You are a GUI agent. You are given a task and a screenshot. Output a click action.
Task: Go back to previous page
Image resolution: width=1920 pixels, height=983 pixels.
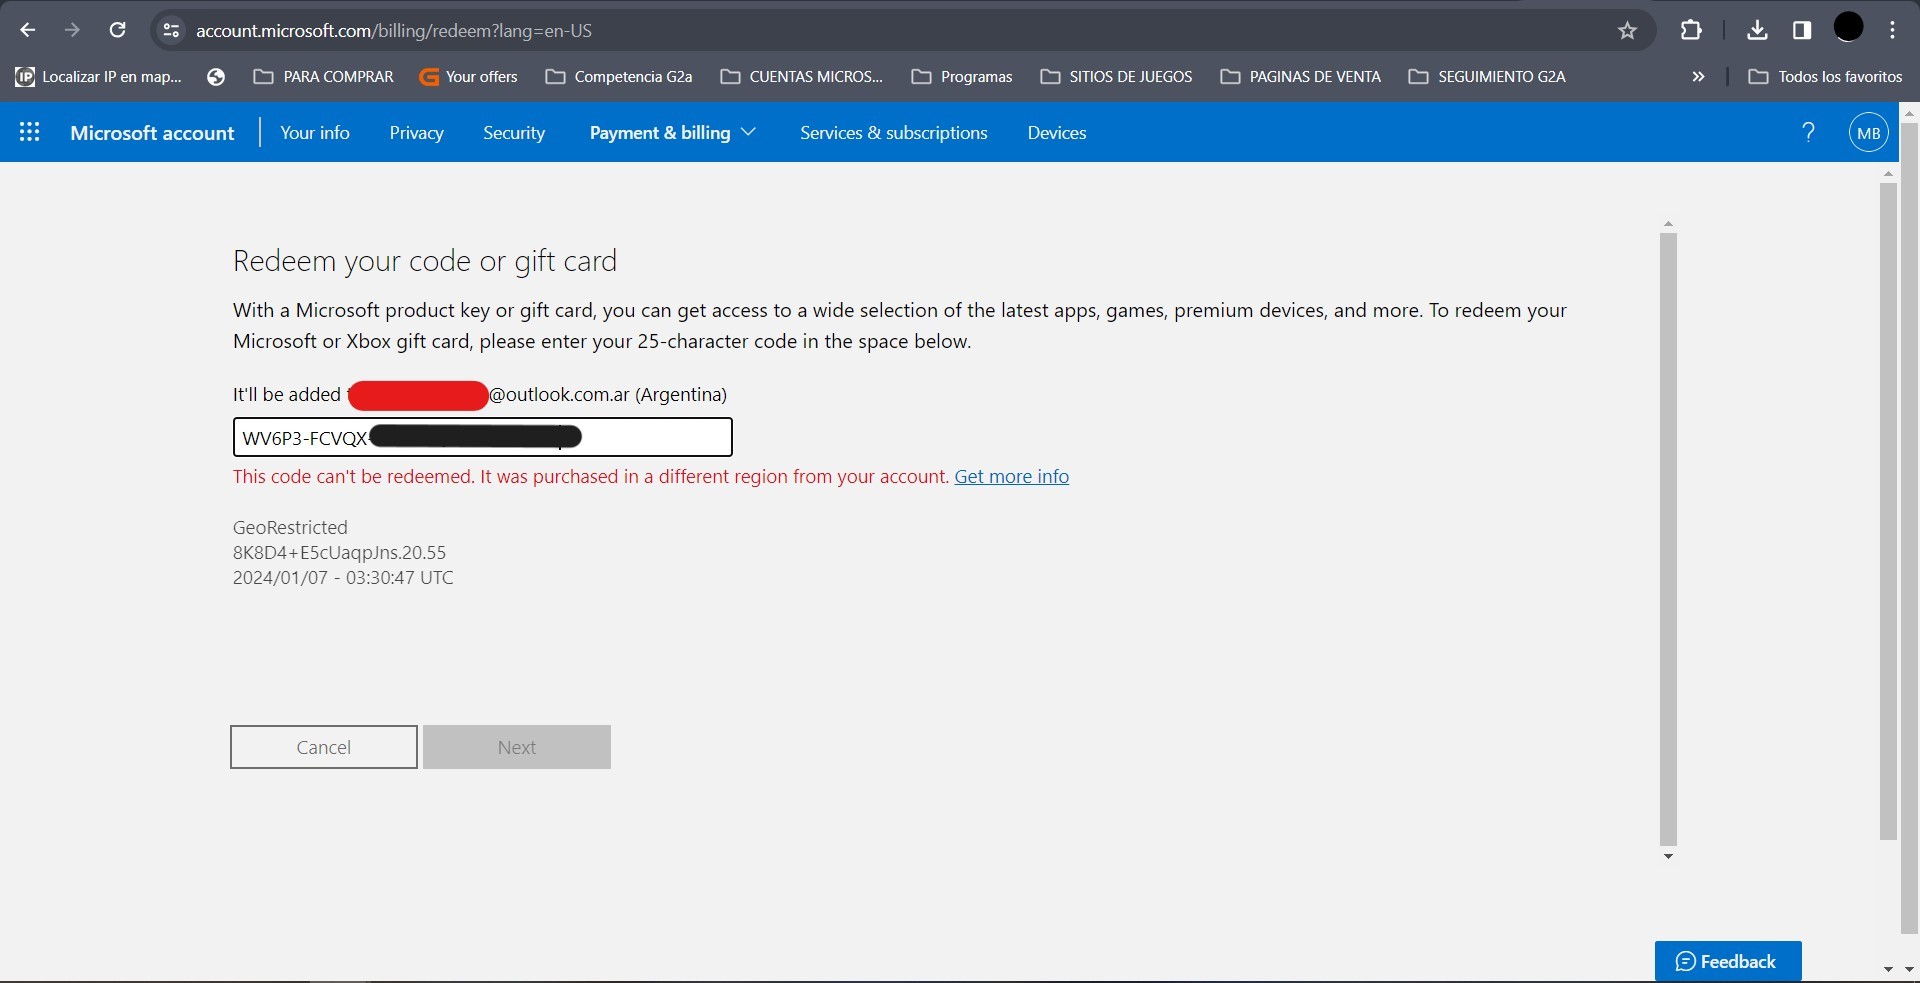28,30
